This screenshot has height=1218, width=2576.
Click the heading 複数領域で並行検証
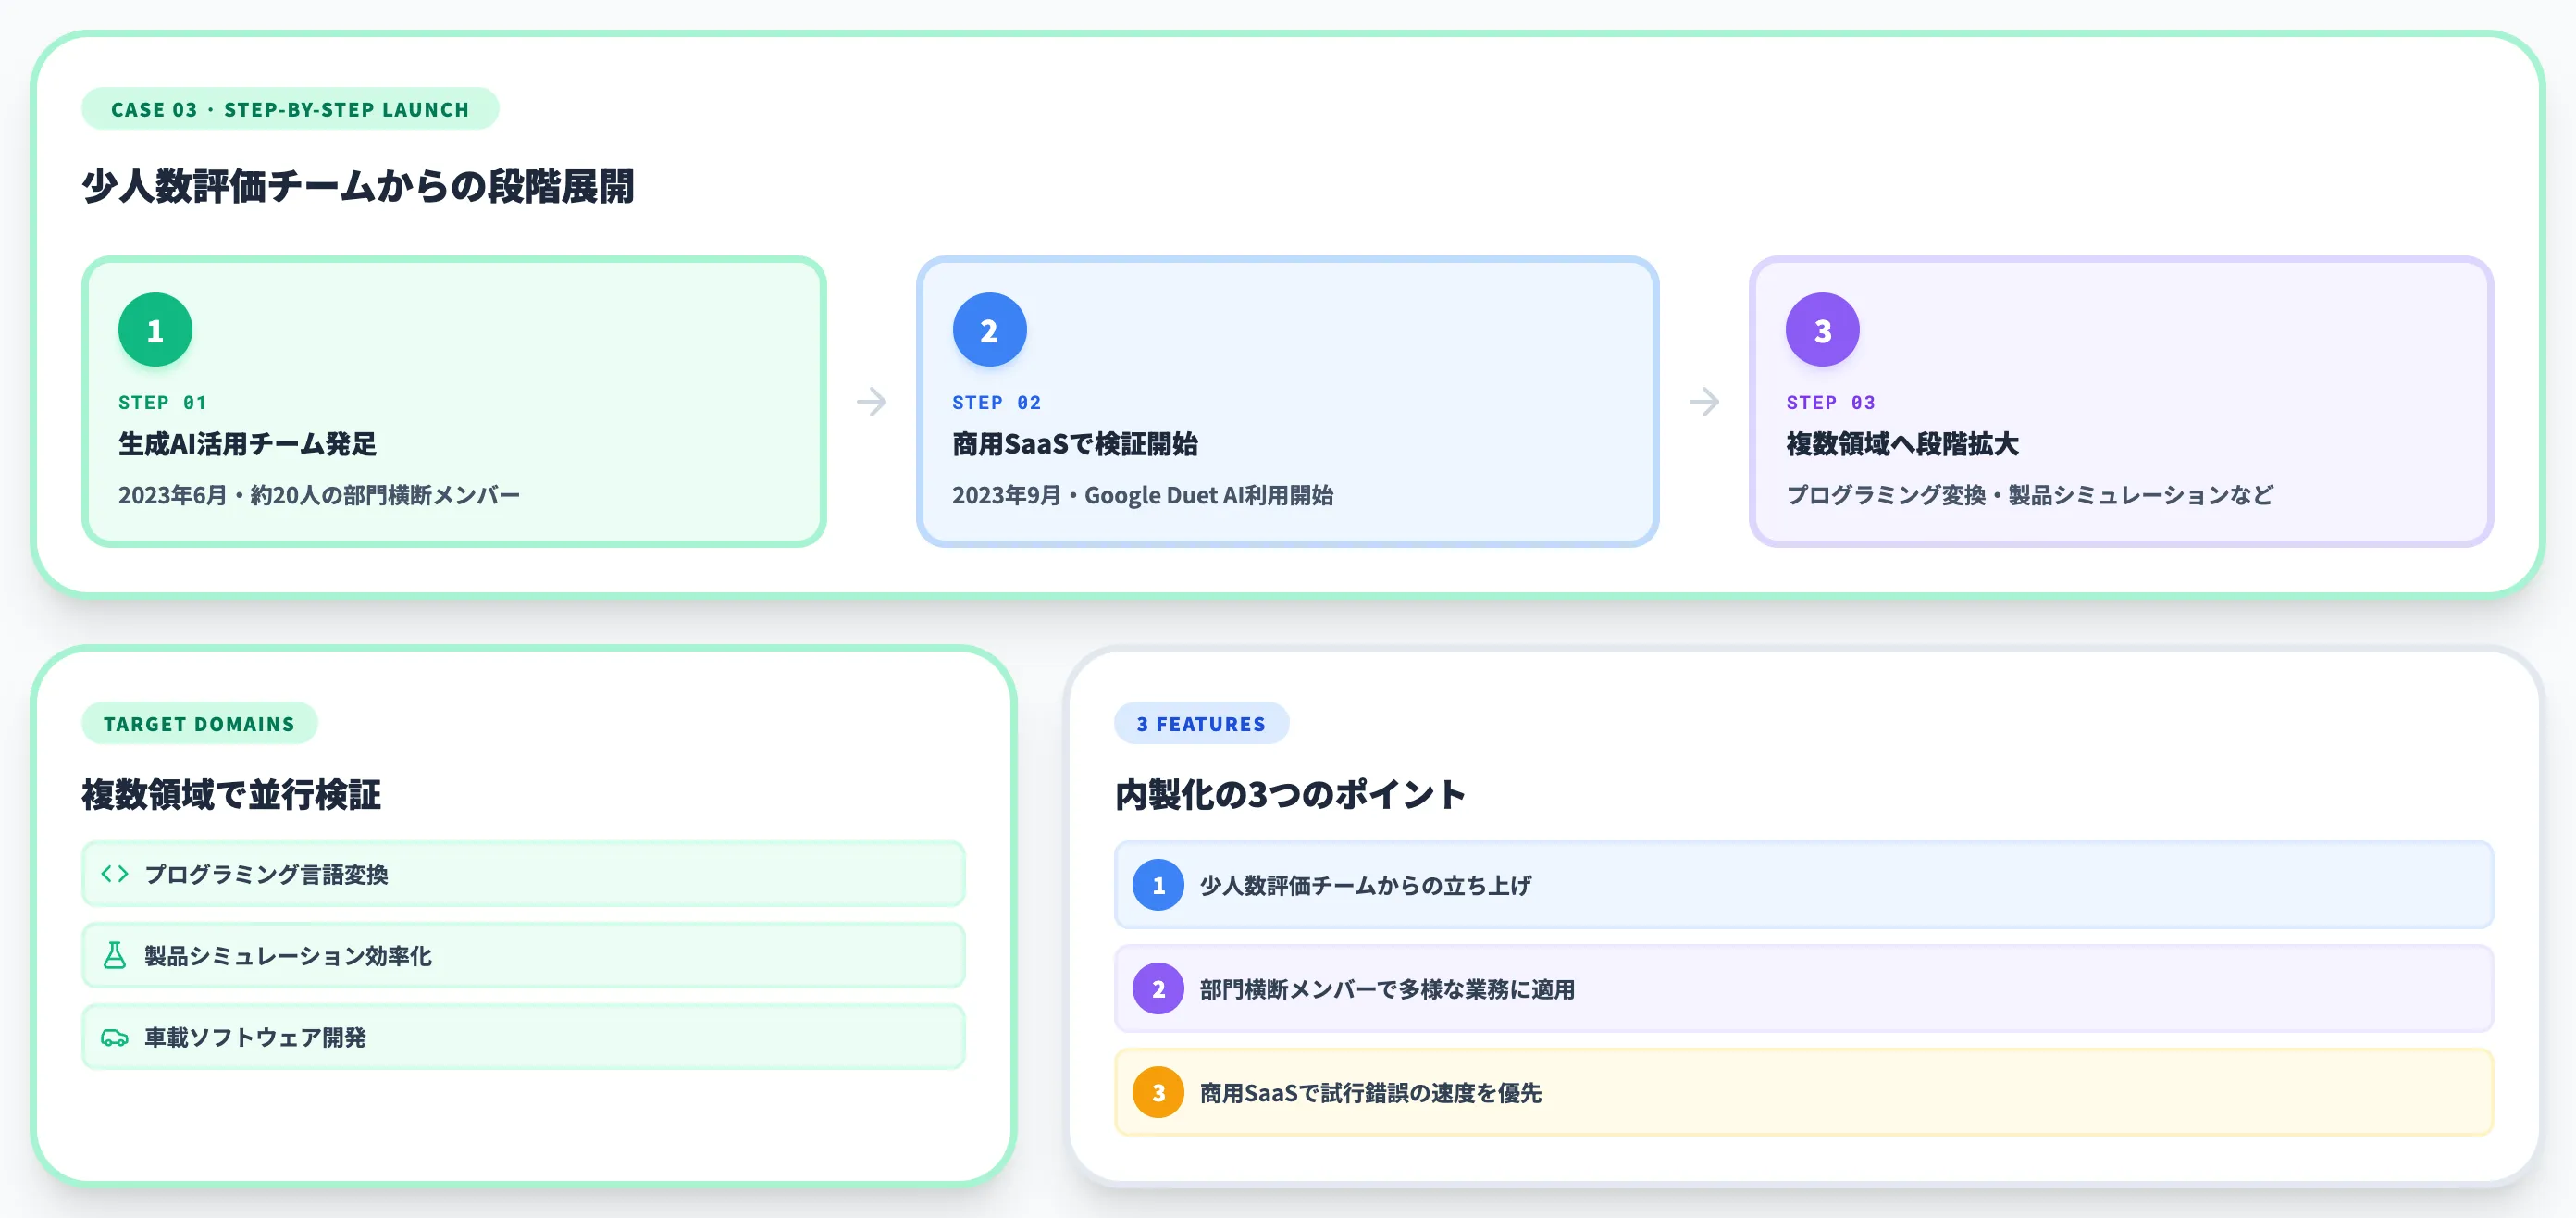[231, 795]
